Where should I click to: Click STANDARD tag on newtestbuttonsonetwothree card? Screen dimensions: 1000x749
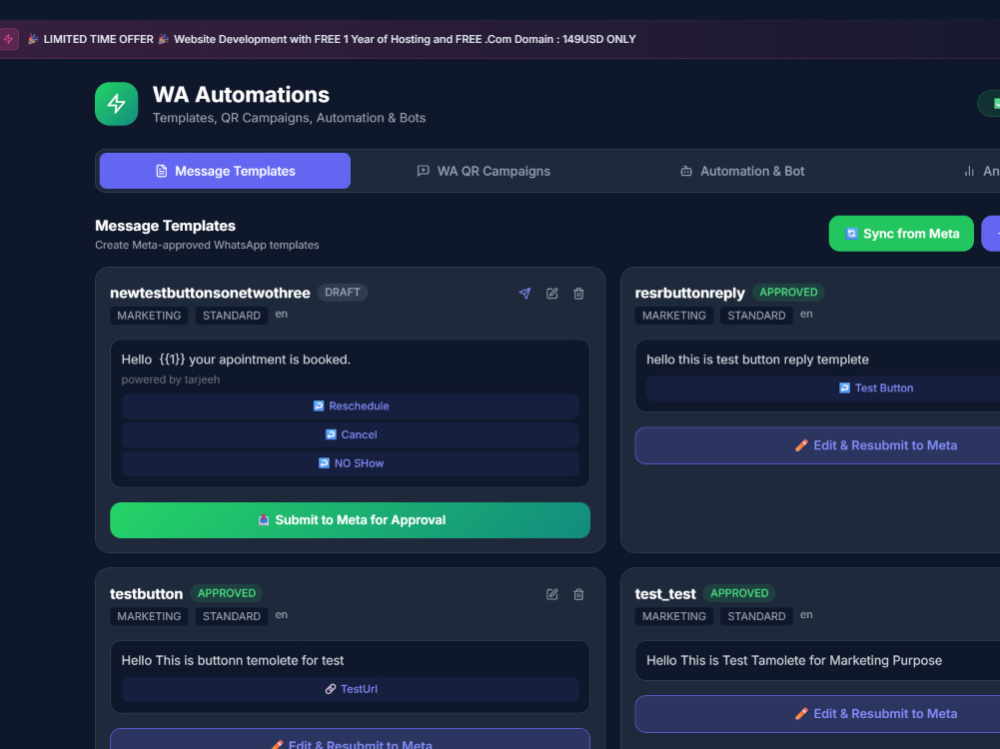(x=232, y=315)
